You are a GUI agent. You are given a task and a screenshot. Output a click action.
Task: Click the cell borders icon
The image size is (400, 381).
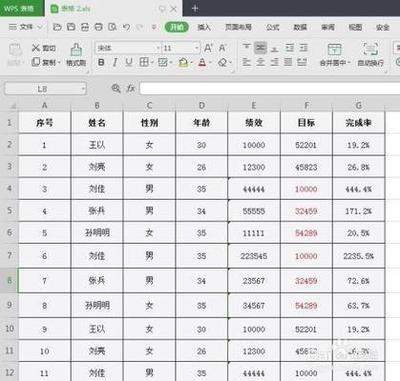pyautogui.click(x=144, y=62)
